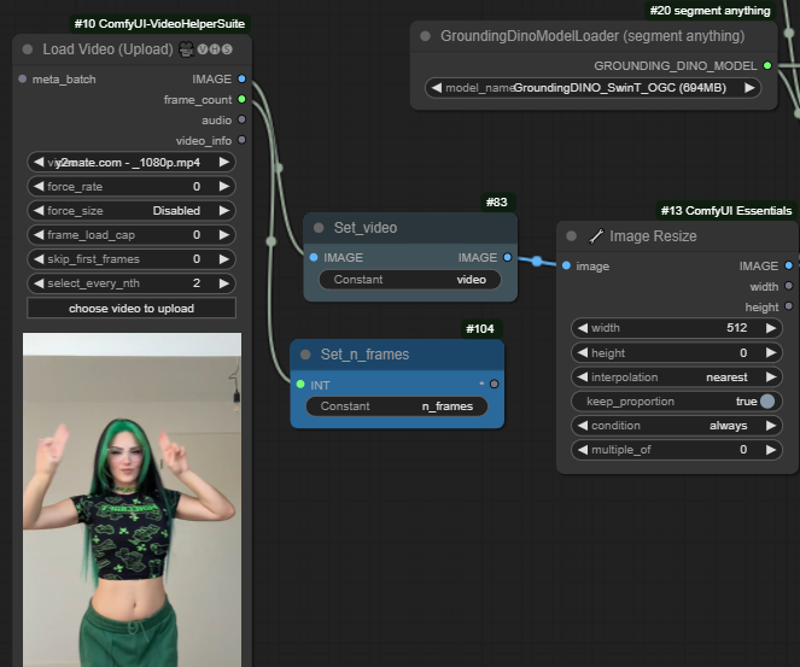Increase Image Resize height value
Image resolution: width=800 pixels, height=667 pixels.
click(770, 353)
